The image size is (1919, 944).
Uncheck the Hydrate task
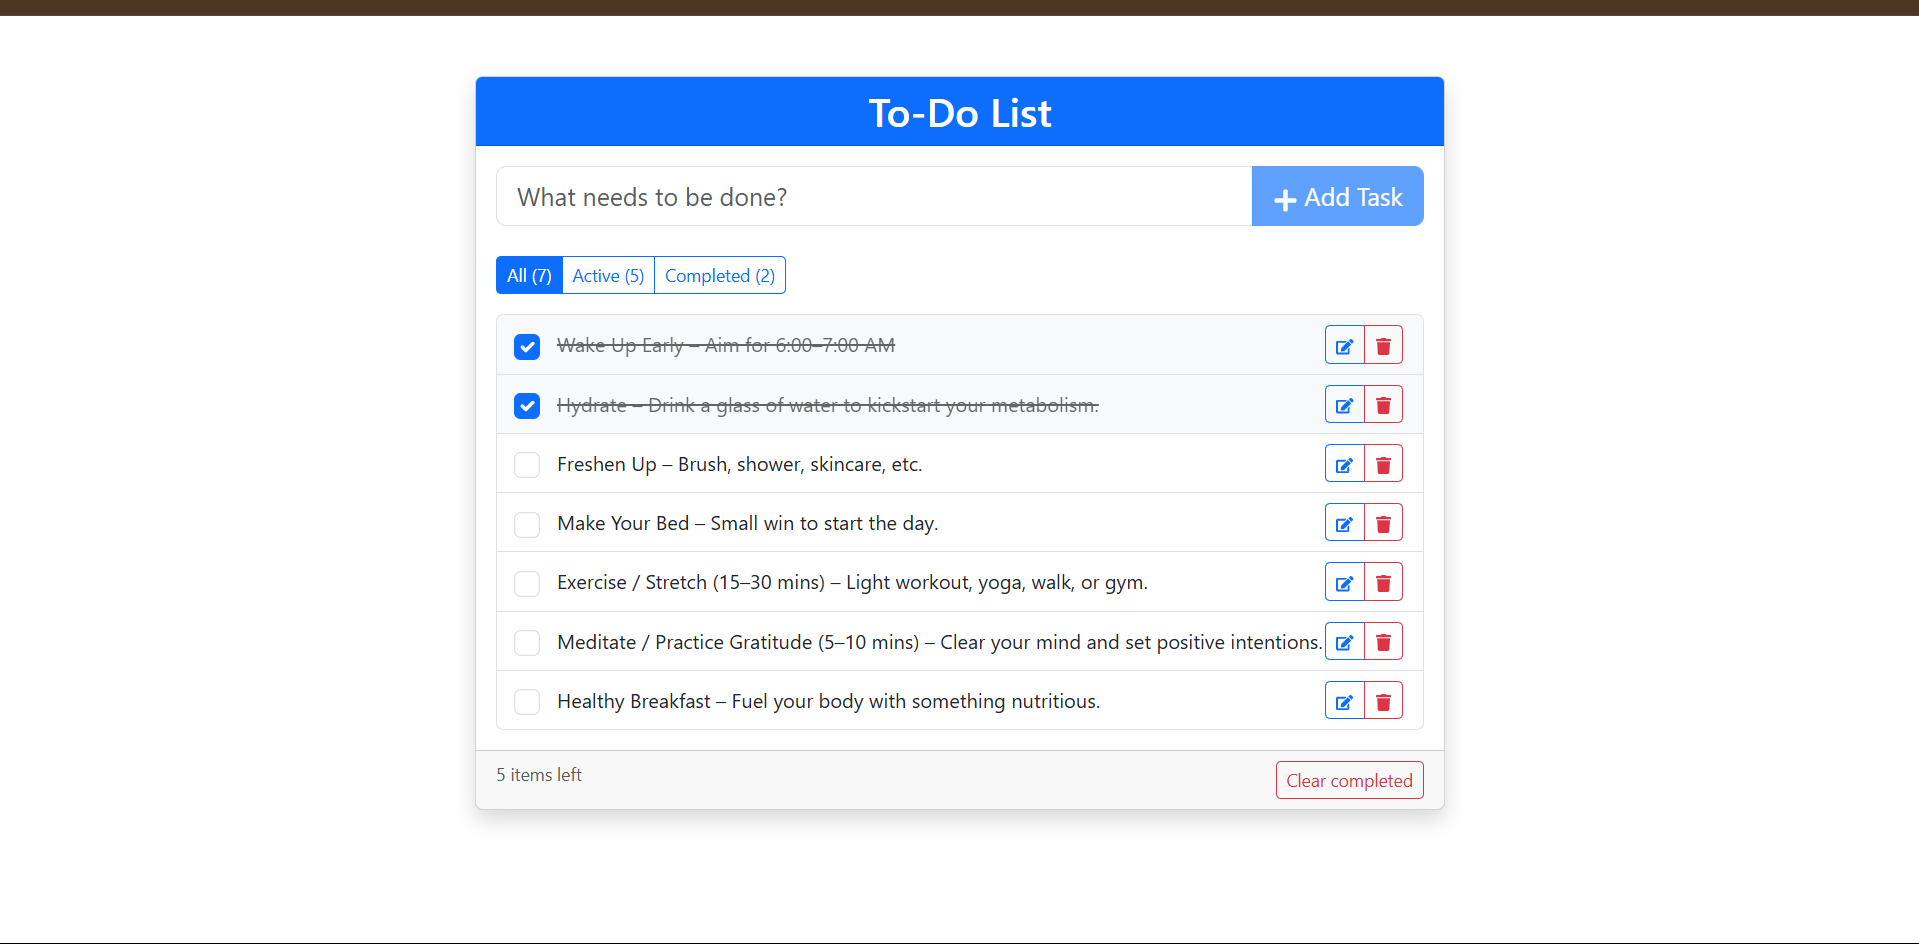tap(526, 405)
